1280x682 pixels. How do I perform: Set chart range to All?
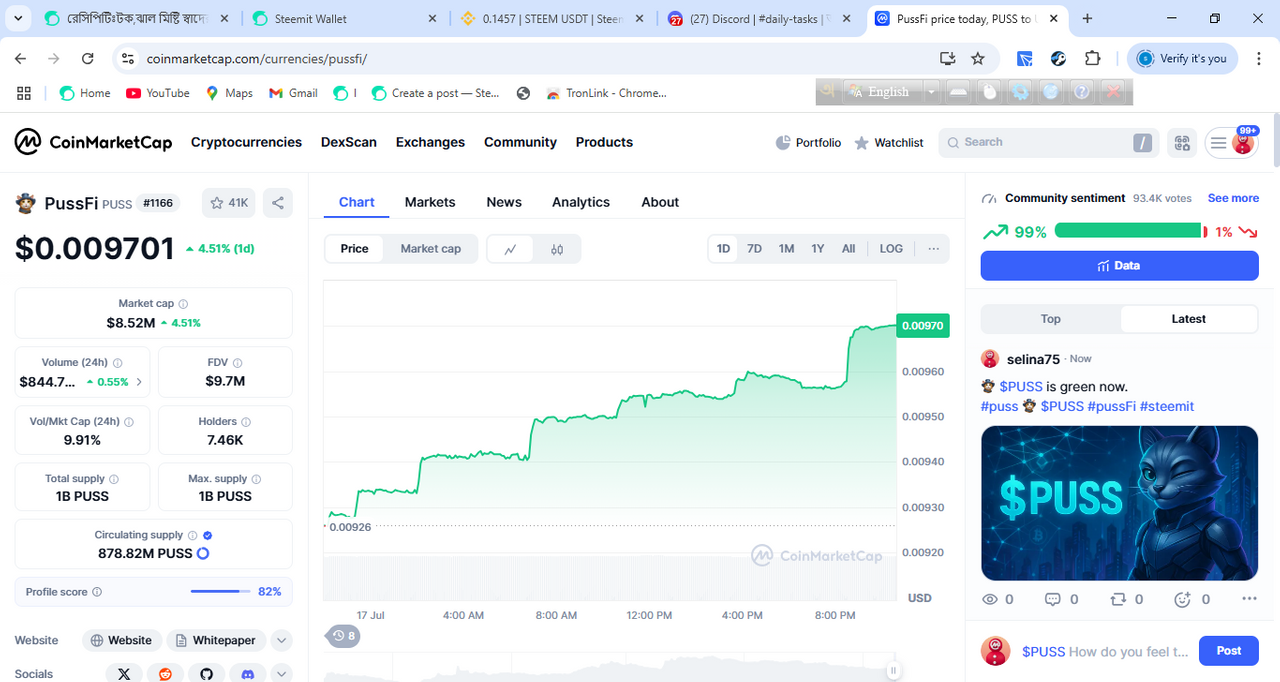click(x=849, y=249)
